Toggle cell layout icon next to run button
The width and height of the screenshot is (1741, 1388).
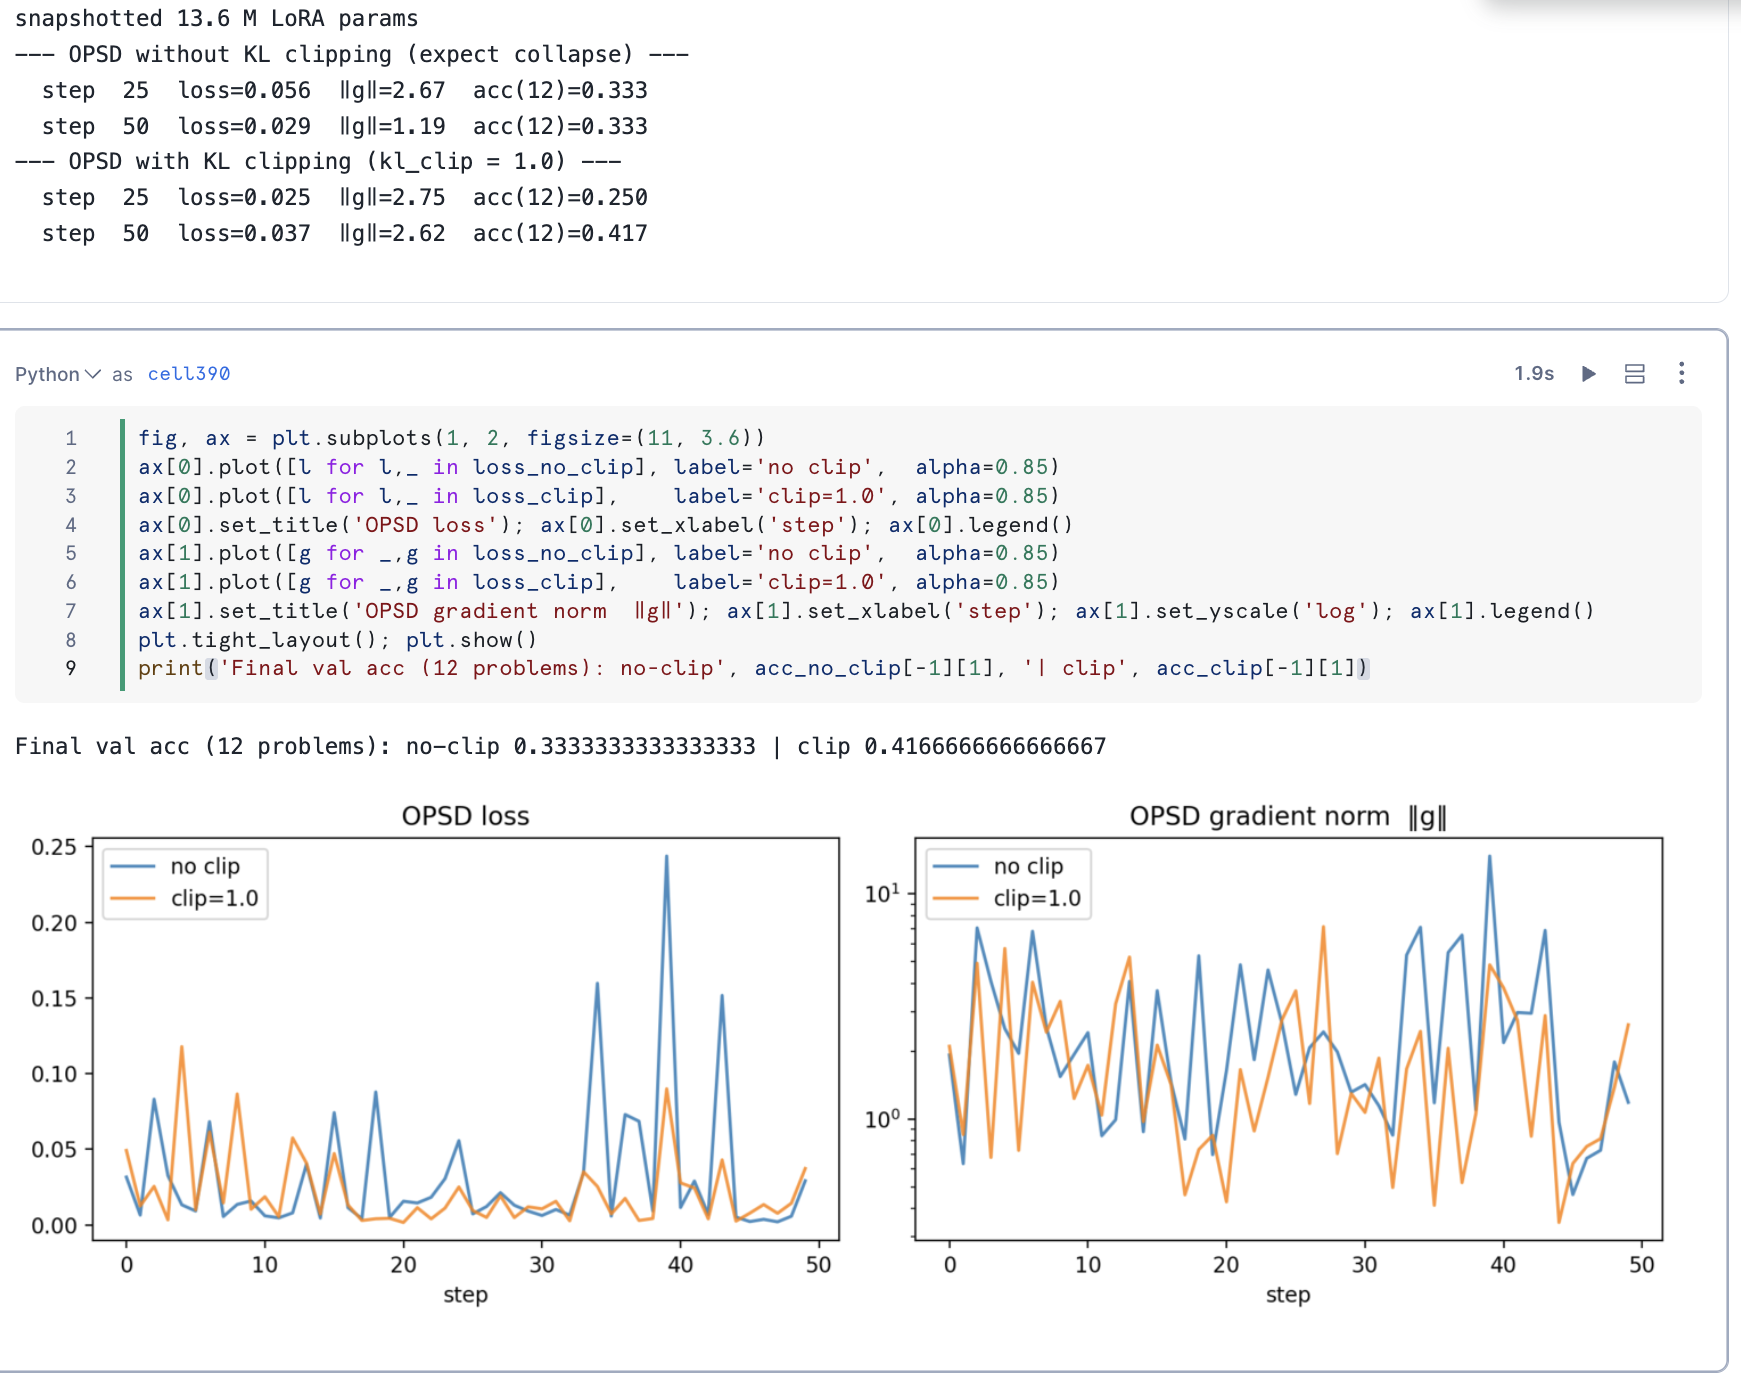tap(1635, 374)
